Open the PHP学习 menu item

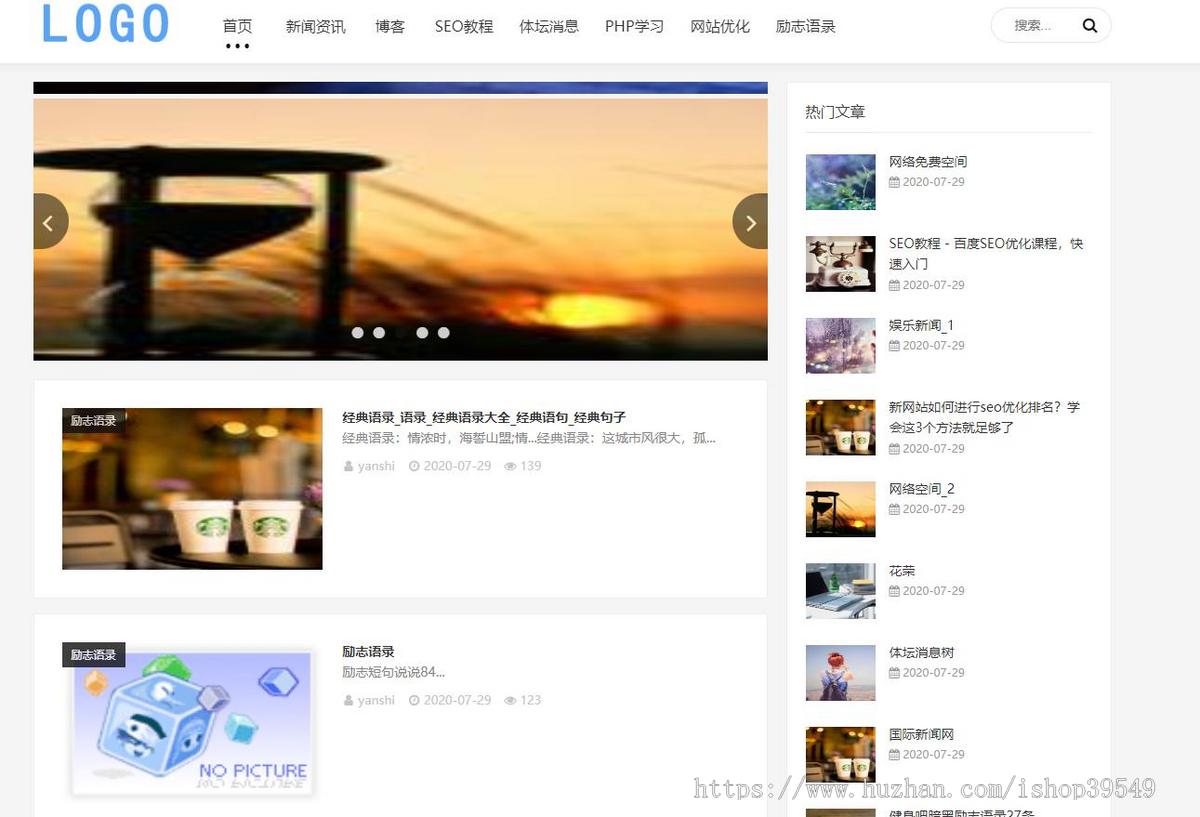[x=634, y=26]
